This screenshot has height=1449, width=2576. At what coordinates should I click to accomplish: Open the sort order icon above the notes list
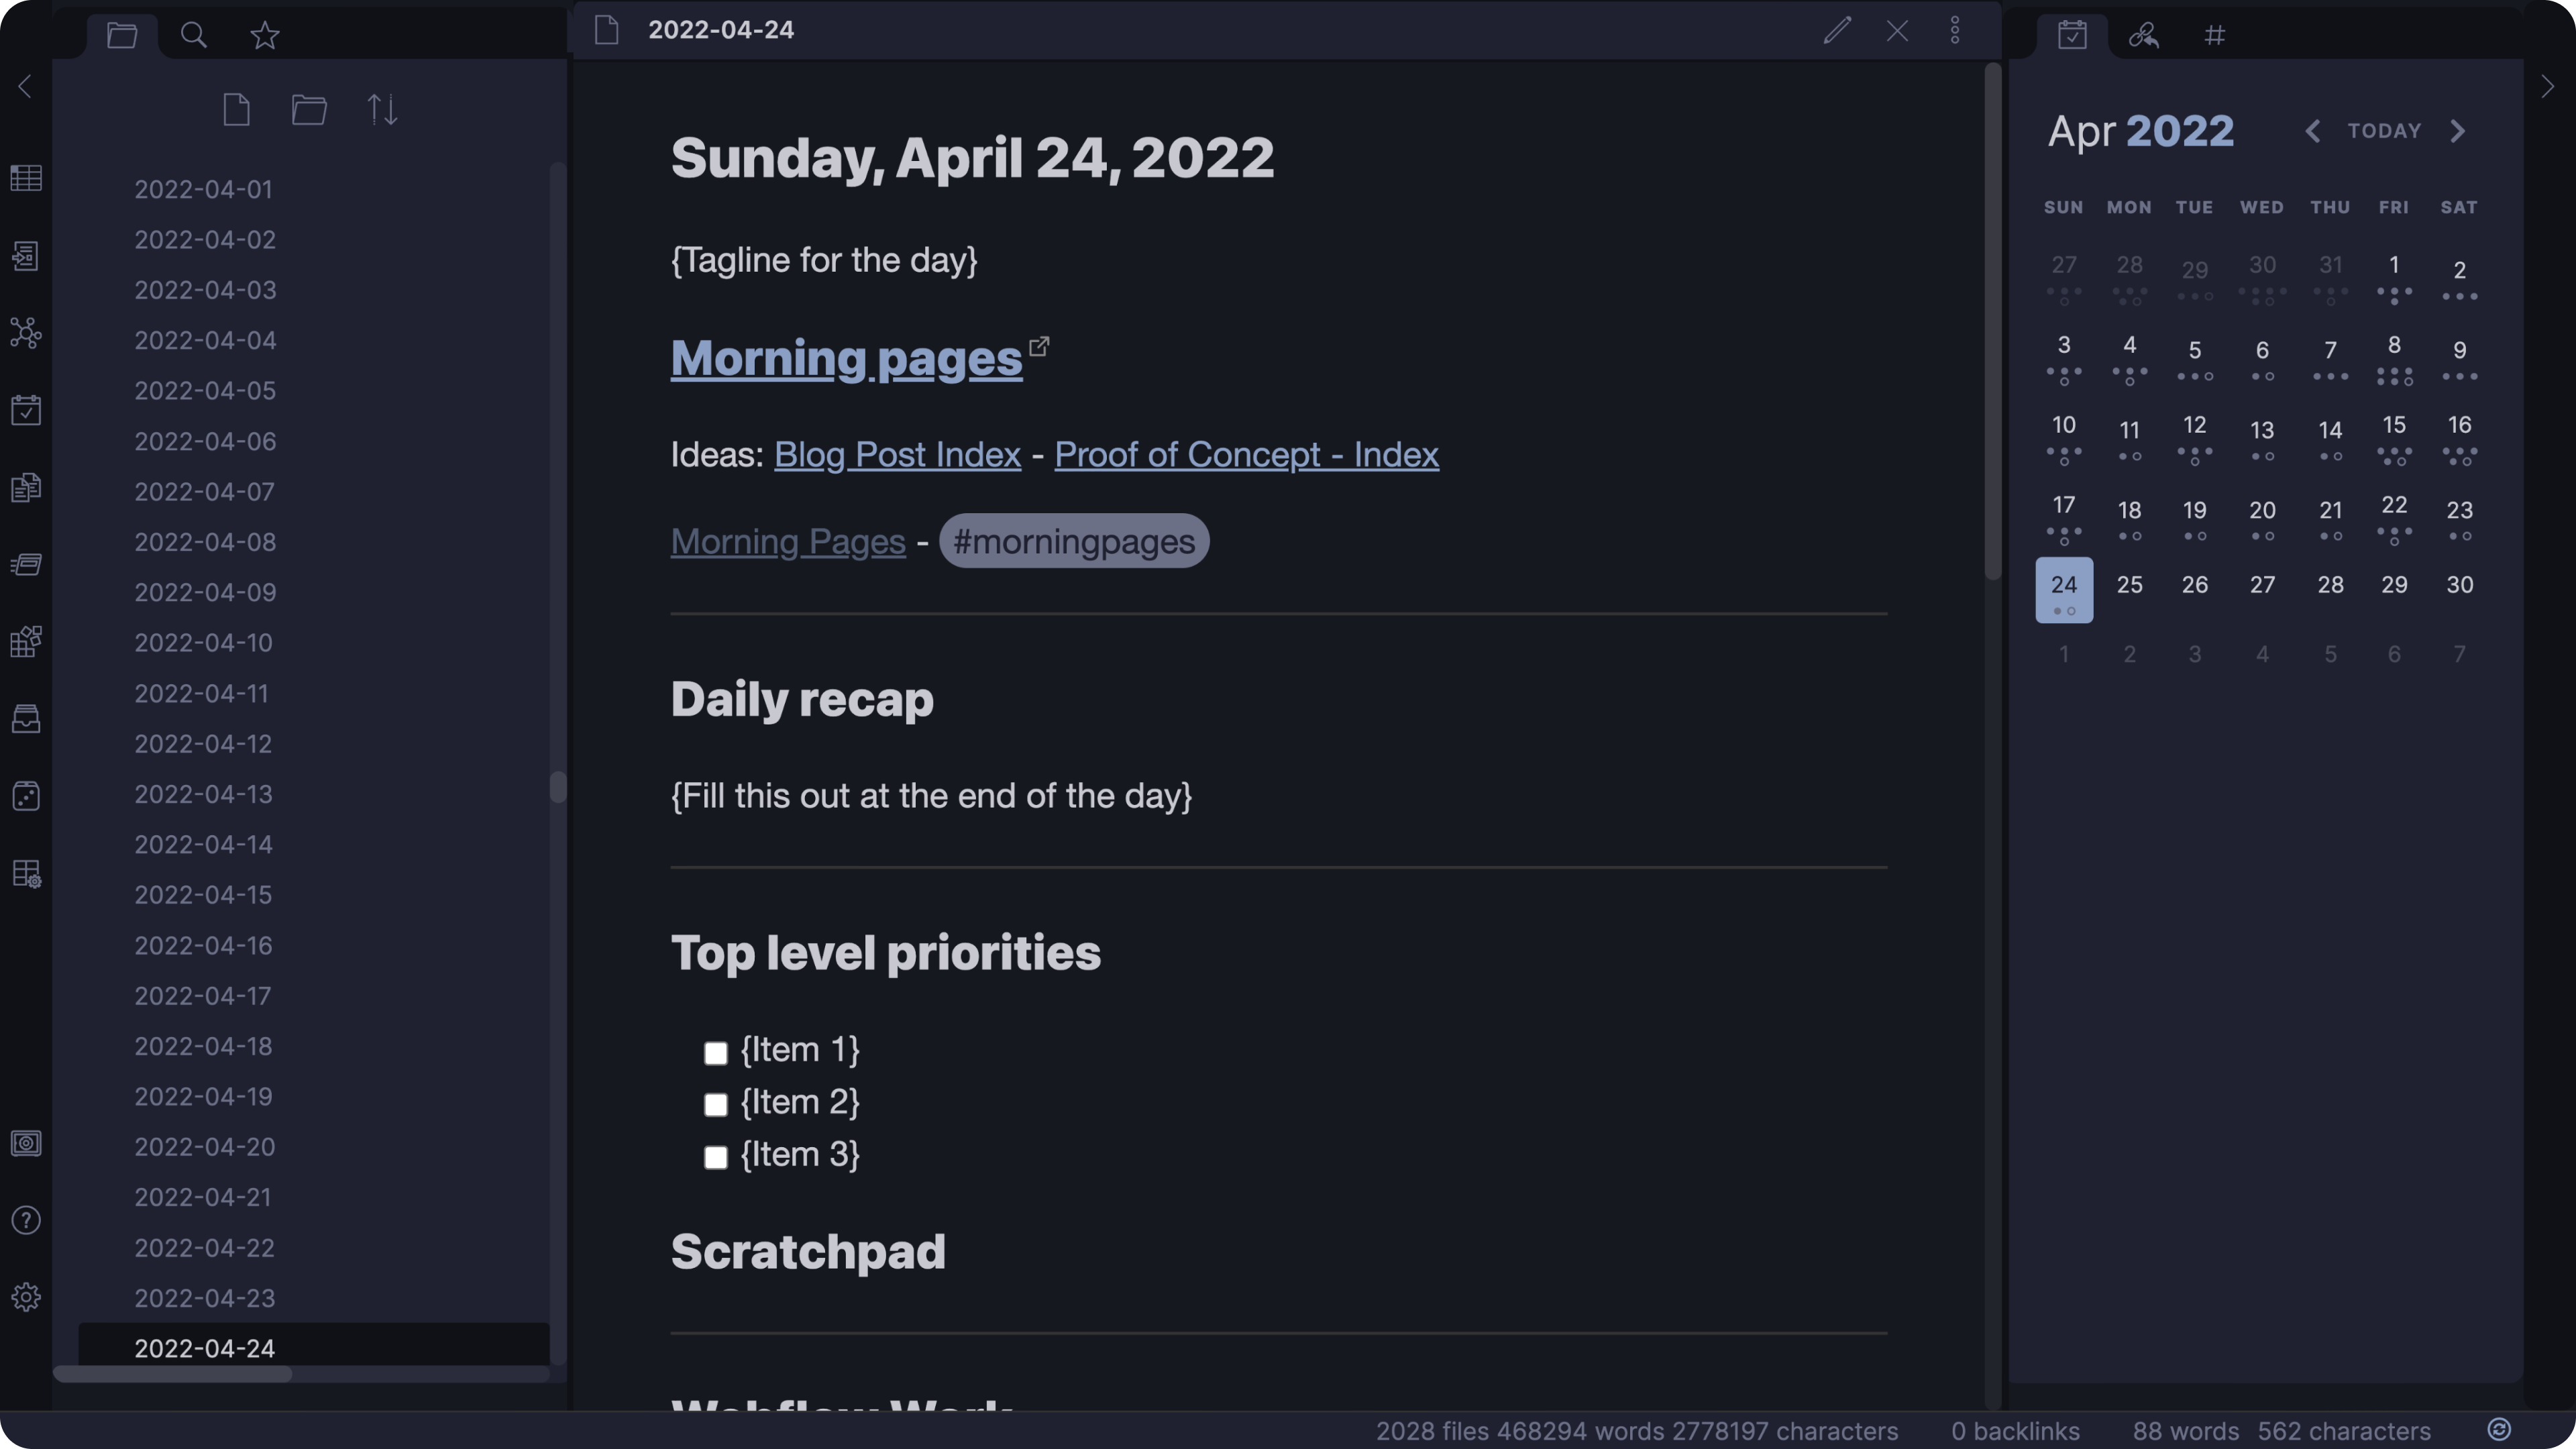381,109
